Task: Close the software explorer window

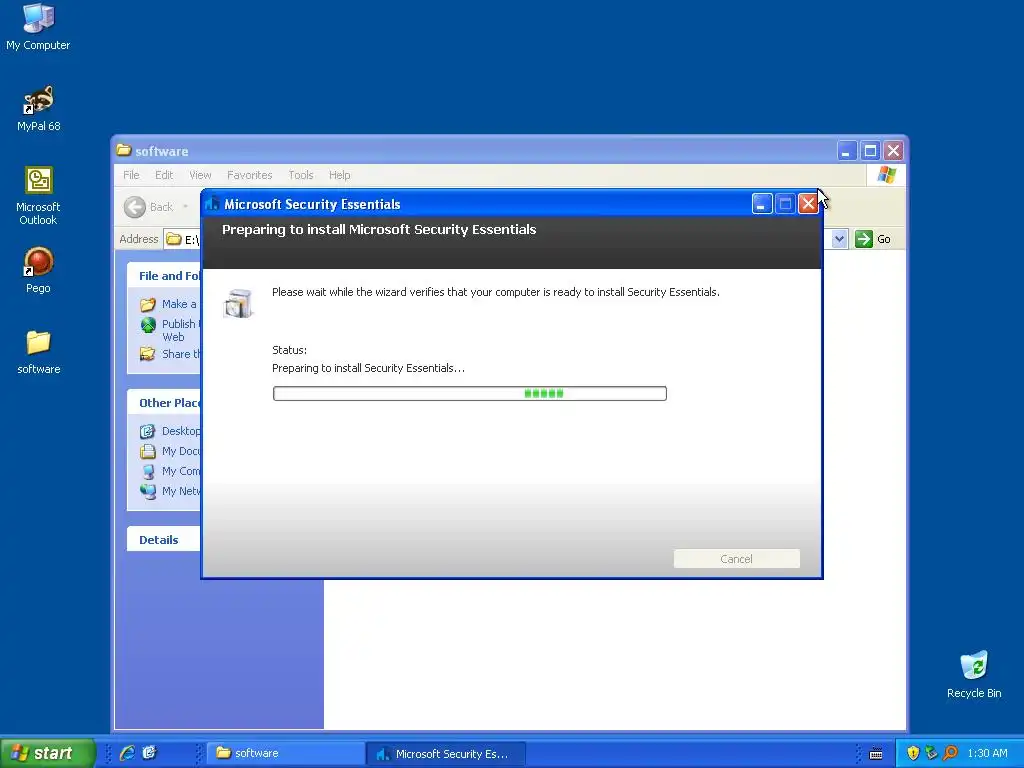Action: (x=893, y=152)
